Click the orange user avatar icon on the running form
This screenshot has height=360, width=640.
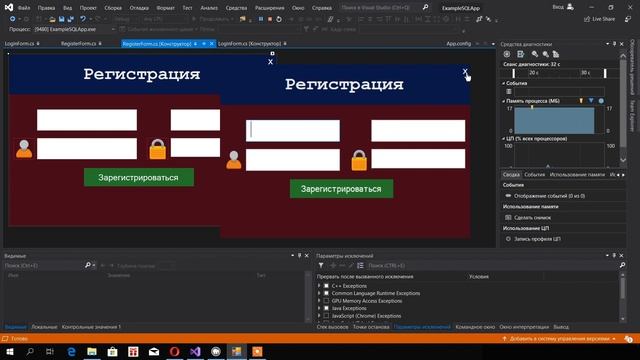(234, 160)
